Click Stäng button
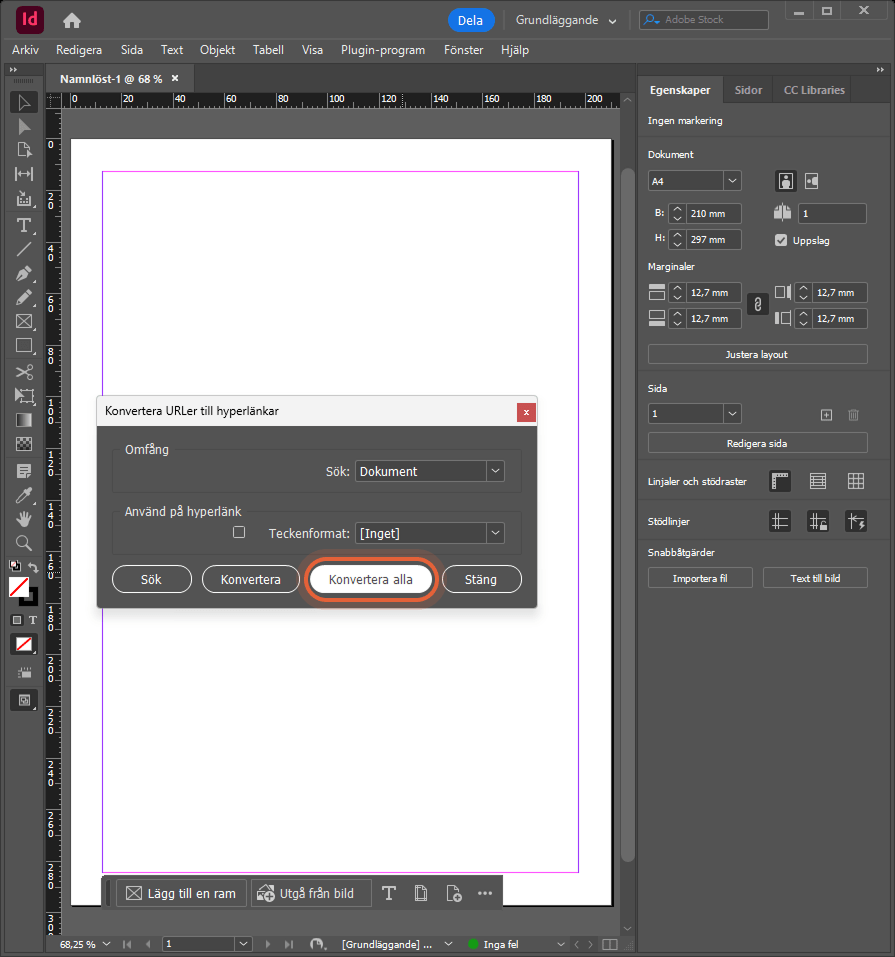895x957 pixels. point(481,579)
